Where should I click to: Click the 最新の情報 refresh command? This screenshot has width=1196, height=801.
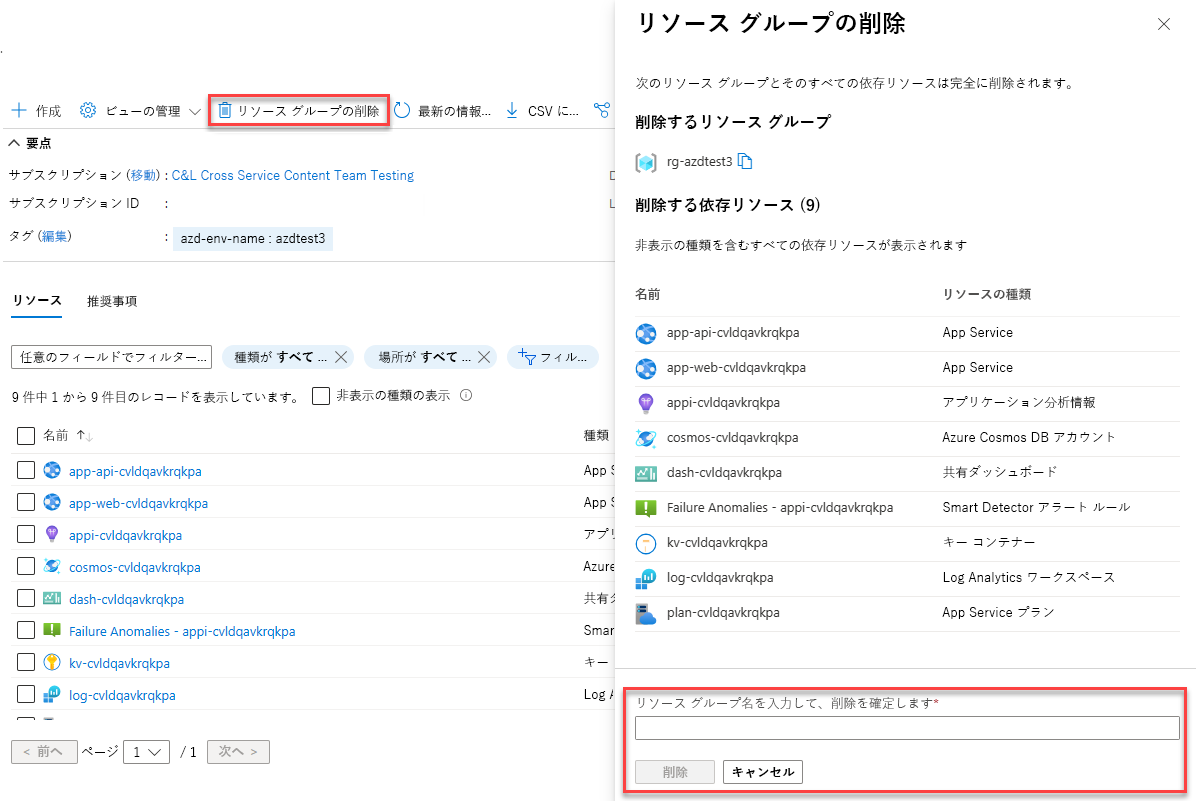pyautogui.click(x=442, y=111)
